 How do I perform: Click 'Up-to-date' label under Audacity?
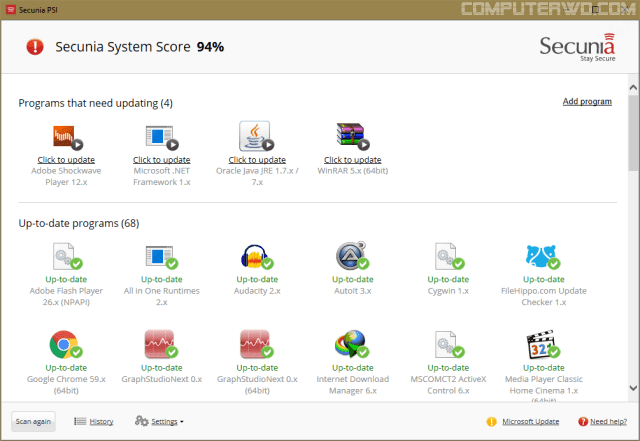[257, 279]
